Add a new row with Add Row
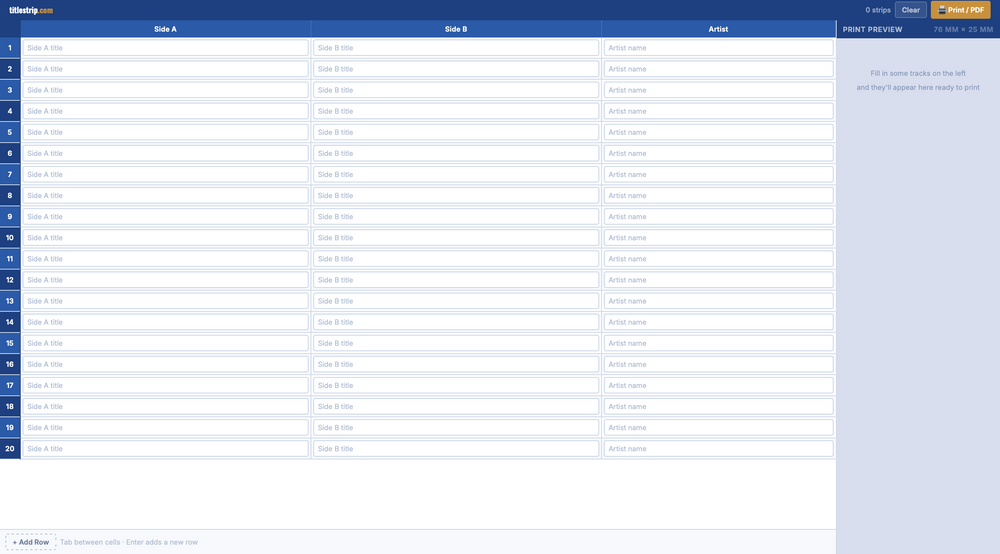This screenshot has width=1000, height=554. [31, 542]
